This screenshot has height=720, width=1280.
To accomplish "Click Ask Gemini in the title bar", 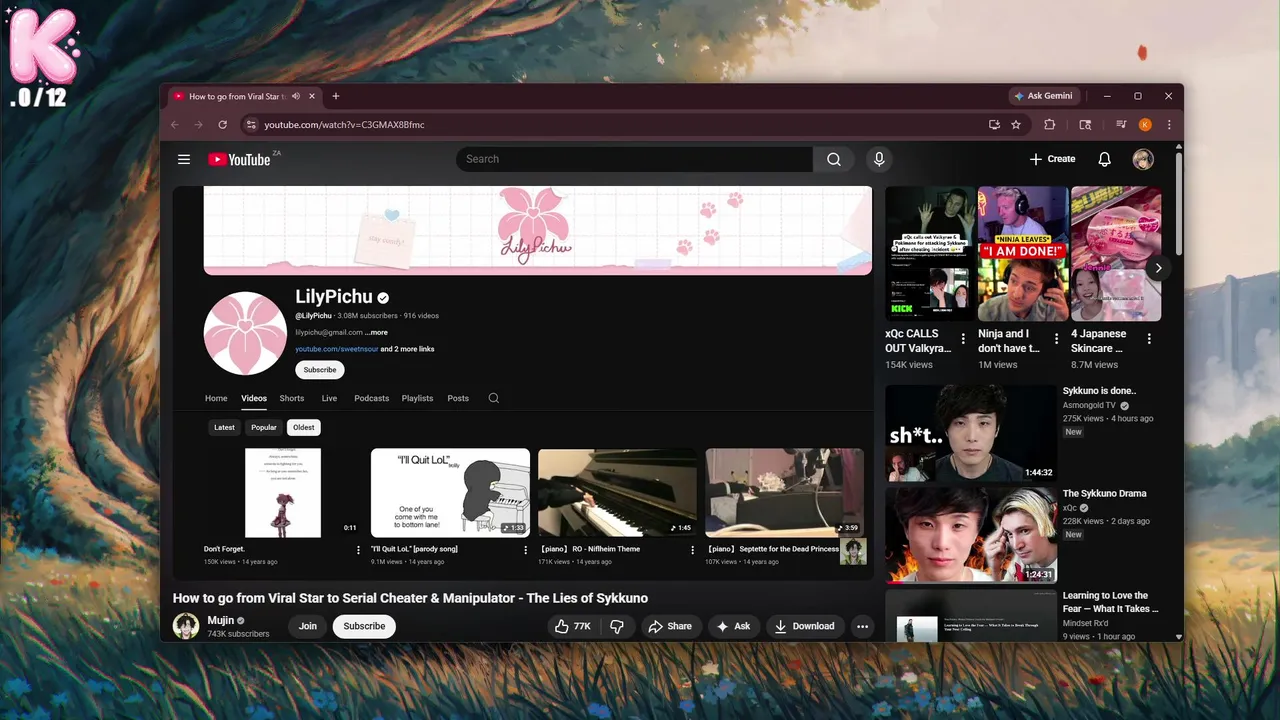I will [1043, 96].
